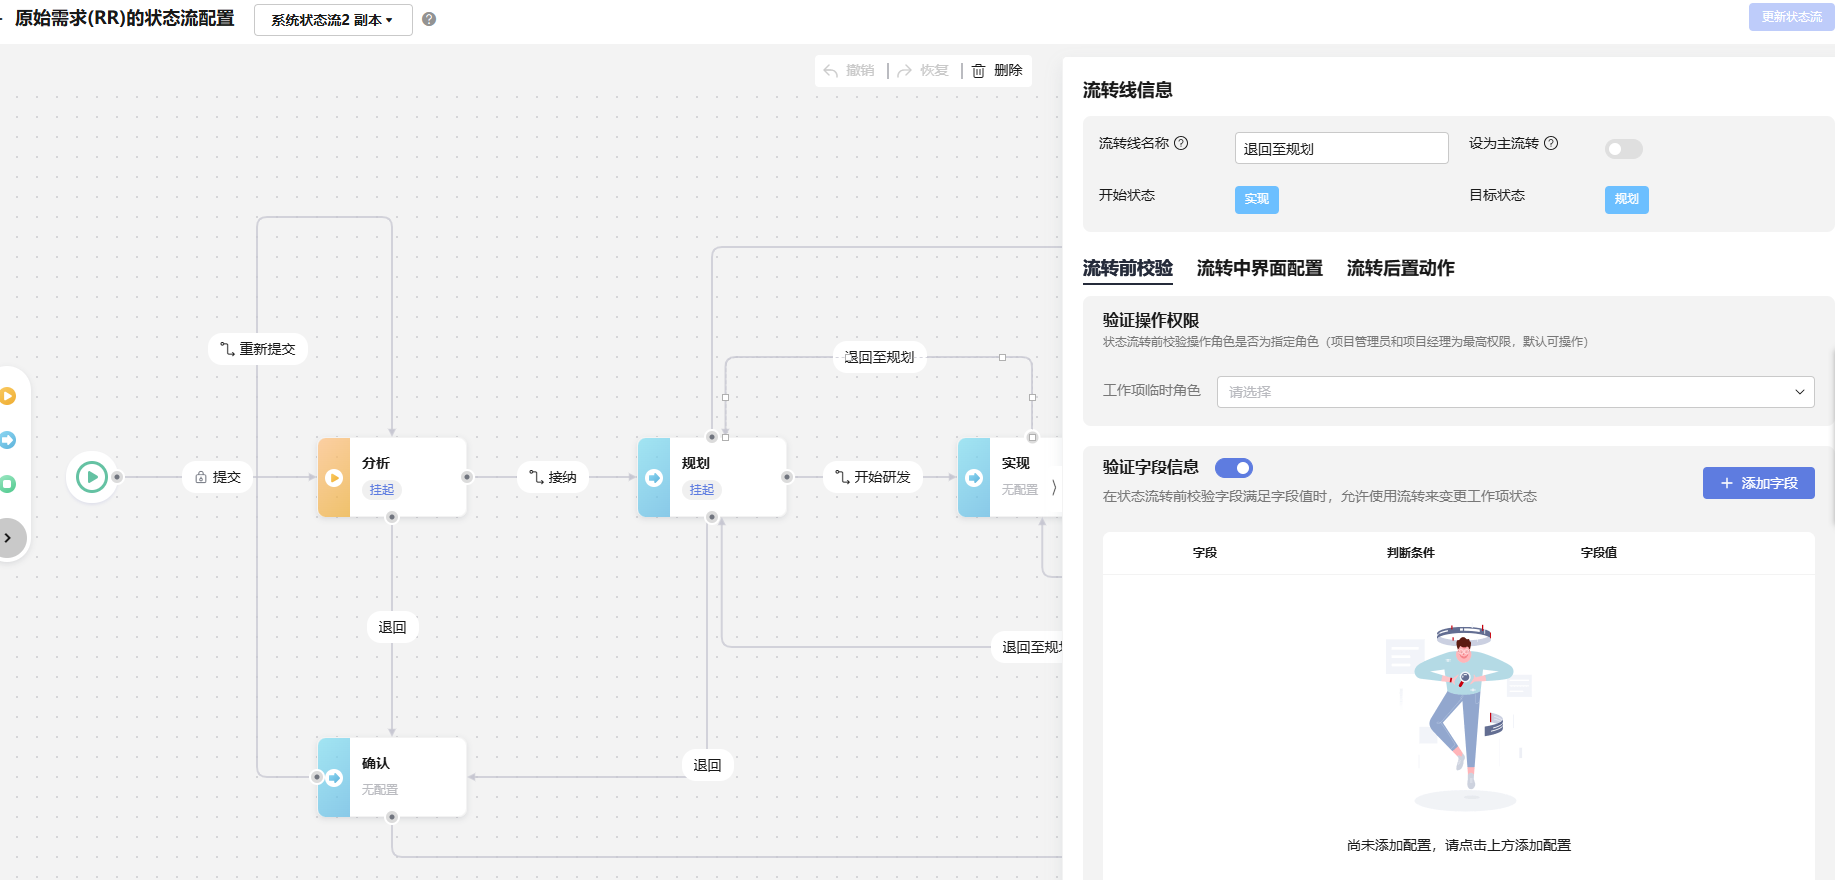Toggle the 验证字段信息 switch

tap(1234, 468)
